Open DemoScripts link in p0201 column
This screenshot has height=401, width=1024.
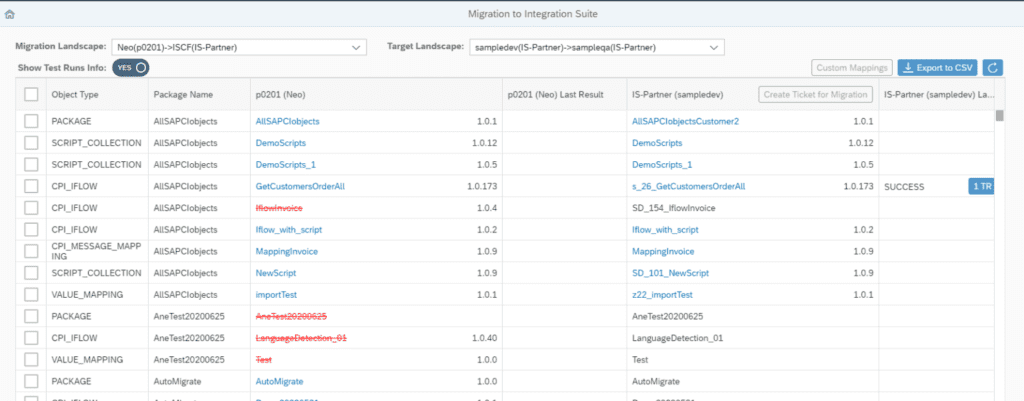pyautogui.click(x=280, y=143)
